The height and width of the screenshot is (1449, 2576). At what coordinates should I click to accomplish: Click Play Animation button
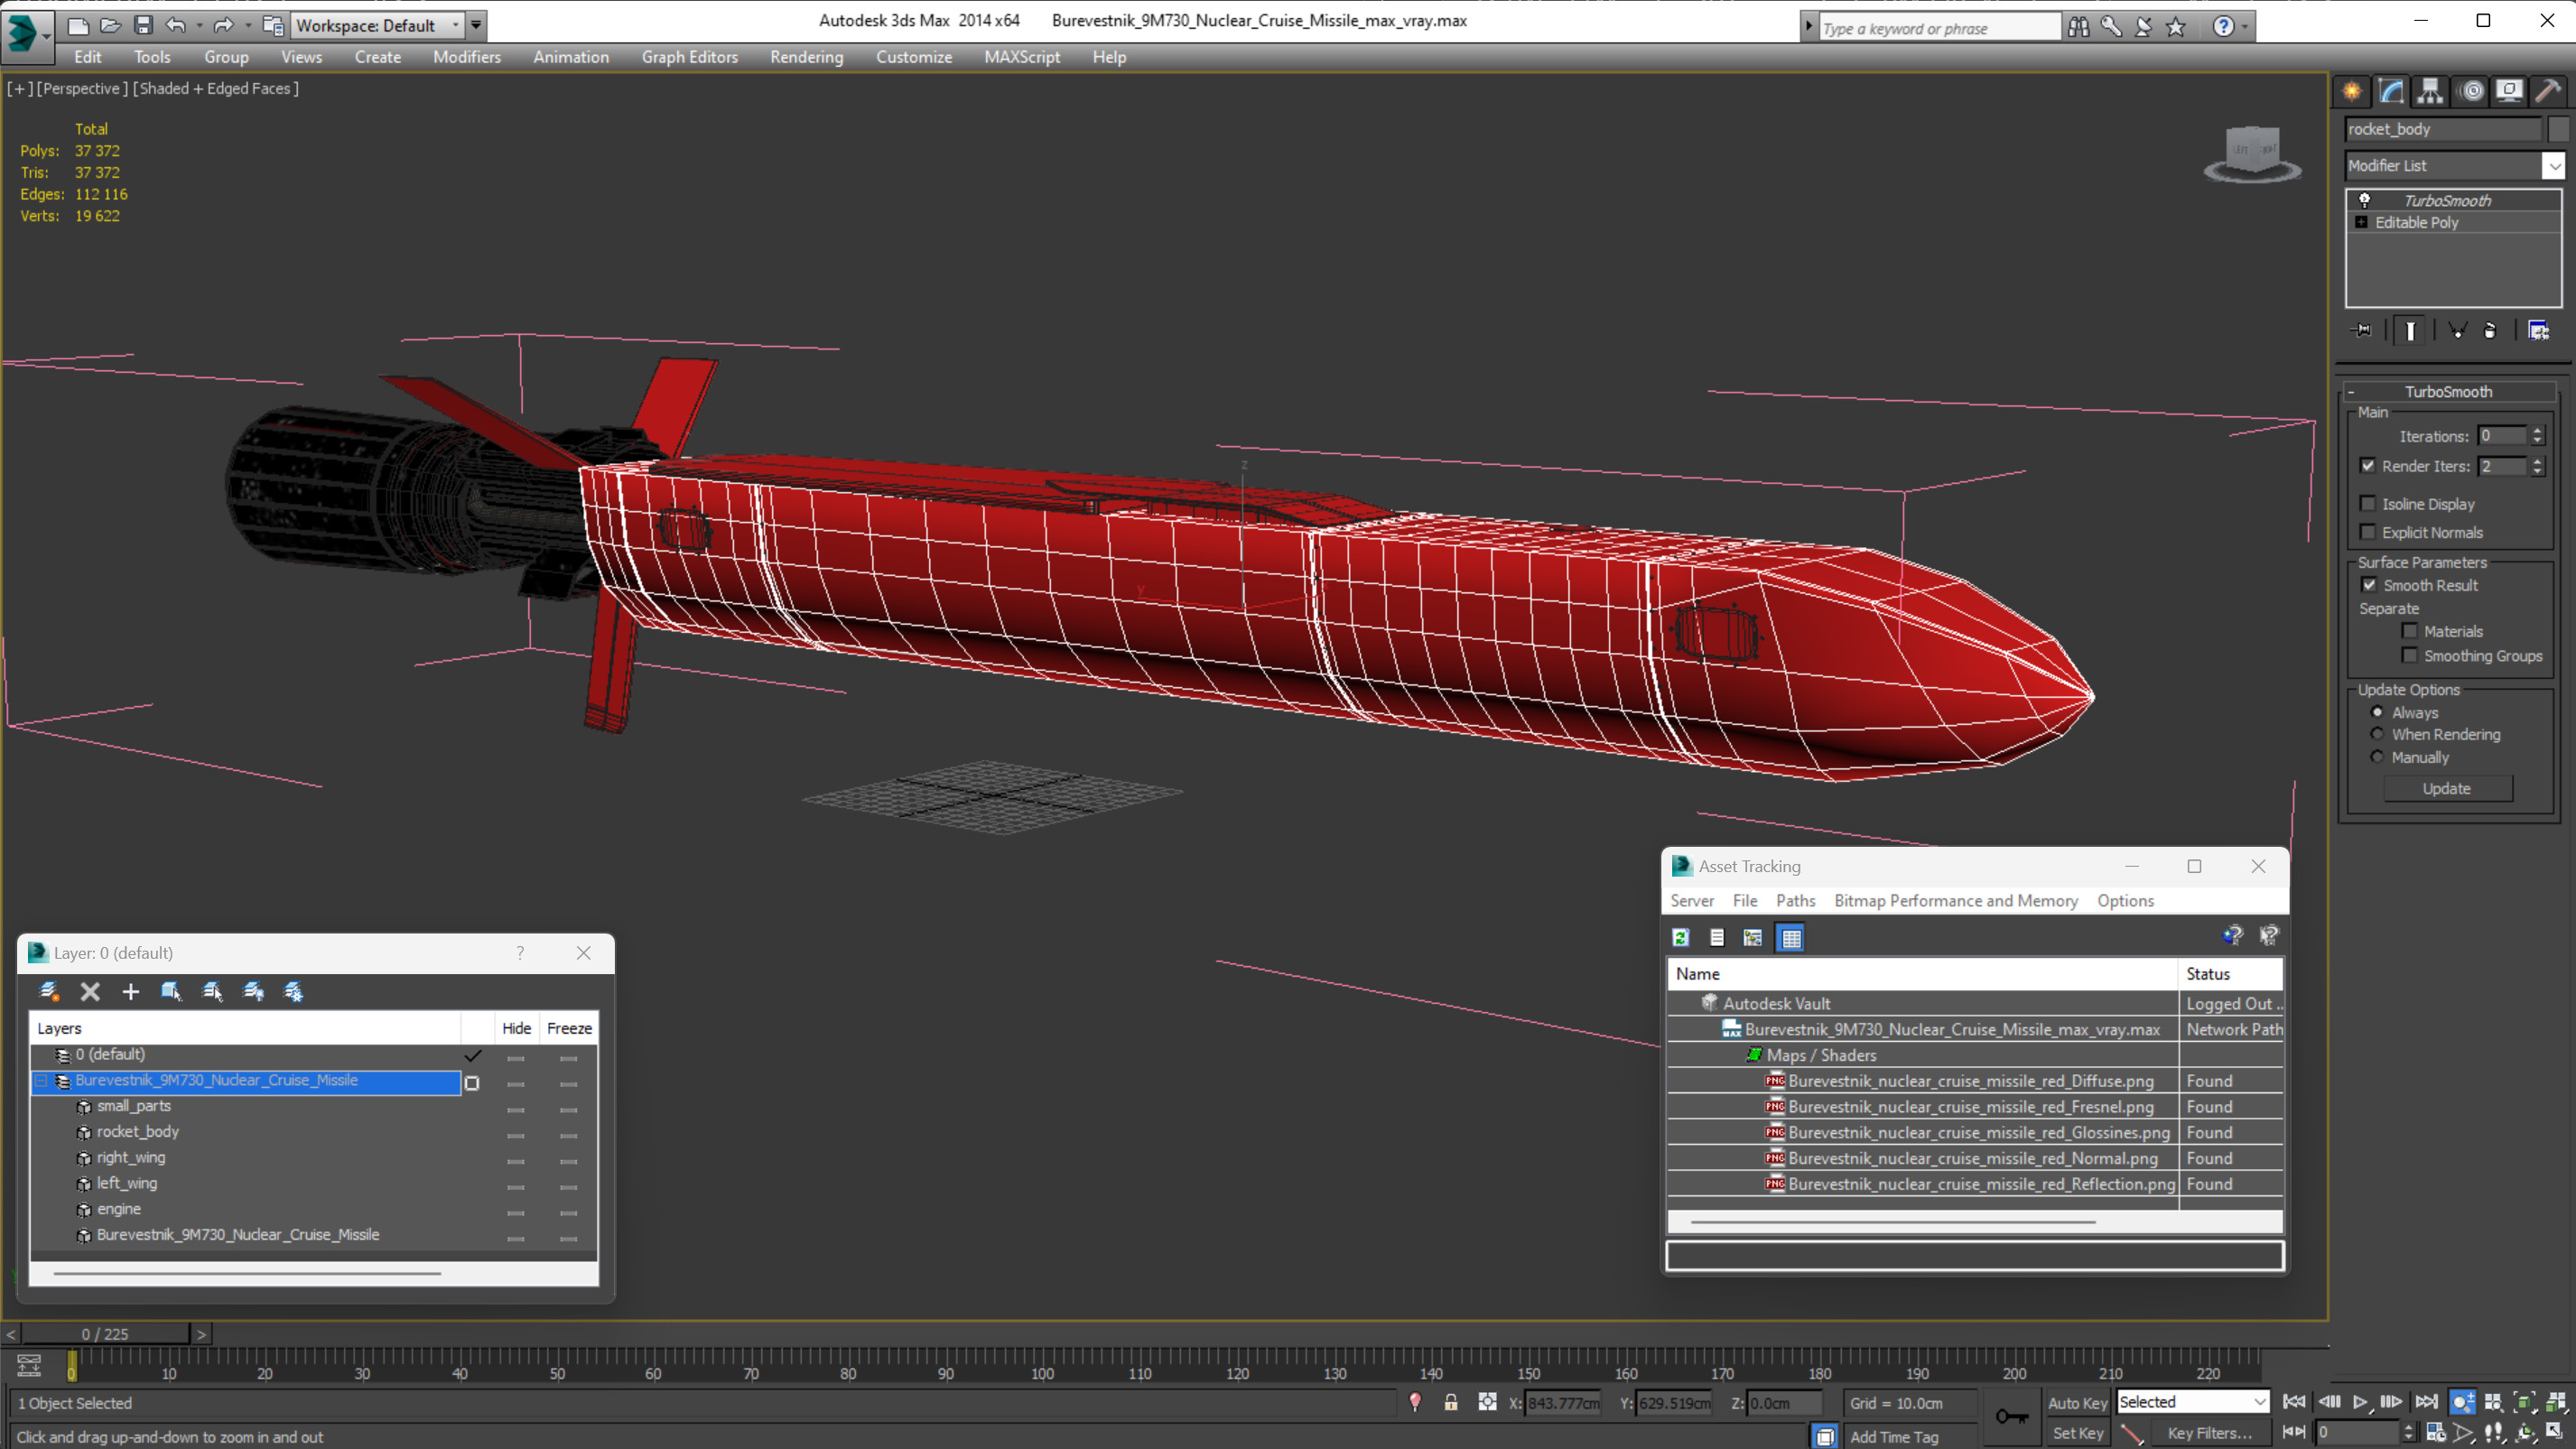[2360, 1402]
